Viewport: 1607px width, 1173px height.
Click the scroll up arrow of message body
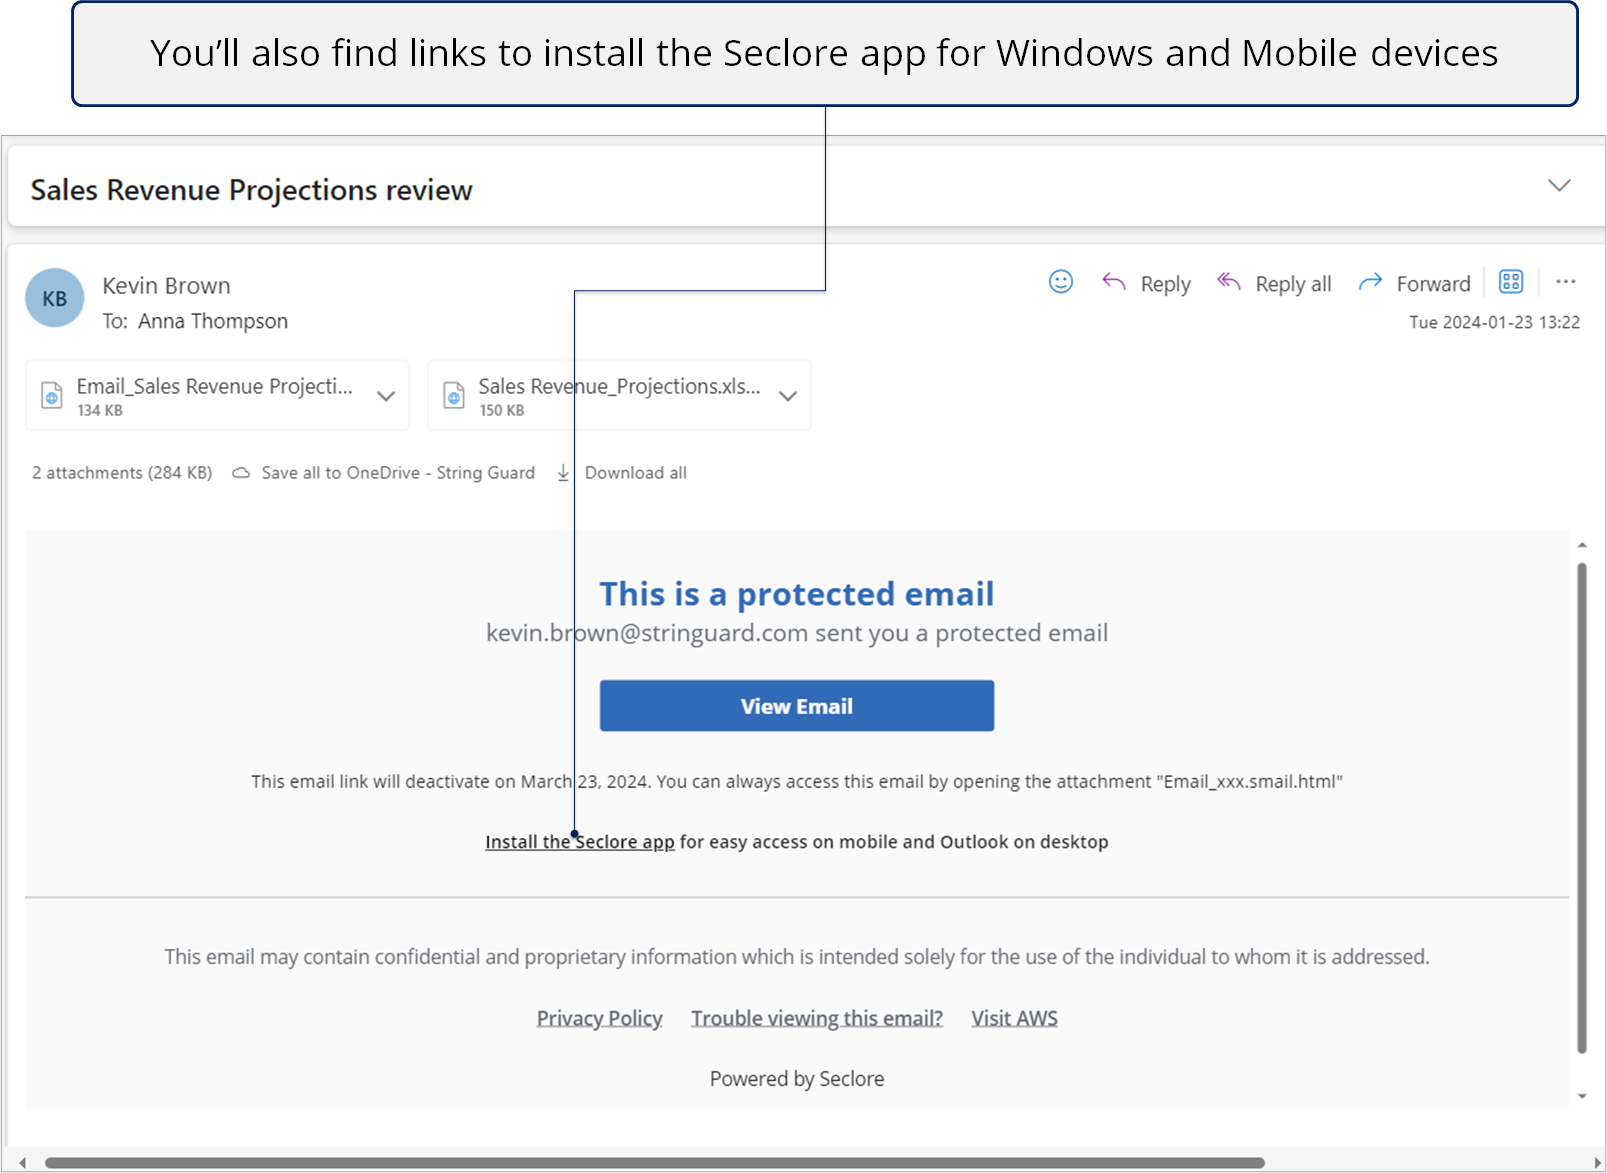[1582, 545]
